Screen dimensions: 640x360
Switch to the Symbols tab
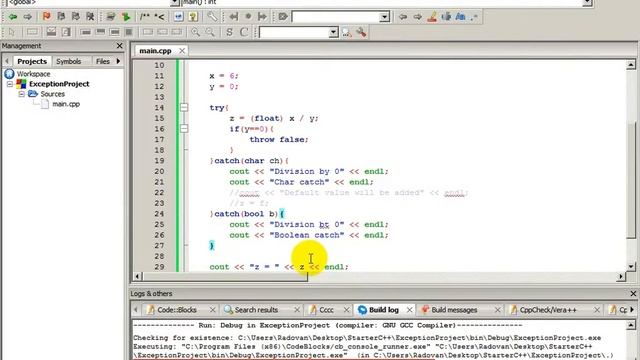69,61
